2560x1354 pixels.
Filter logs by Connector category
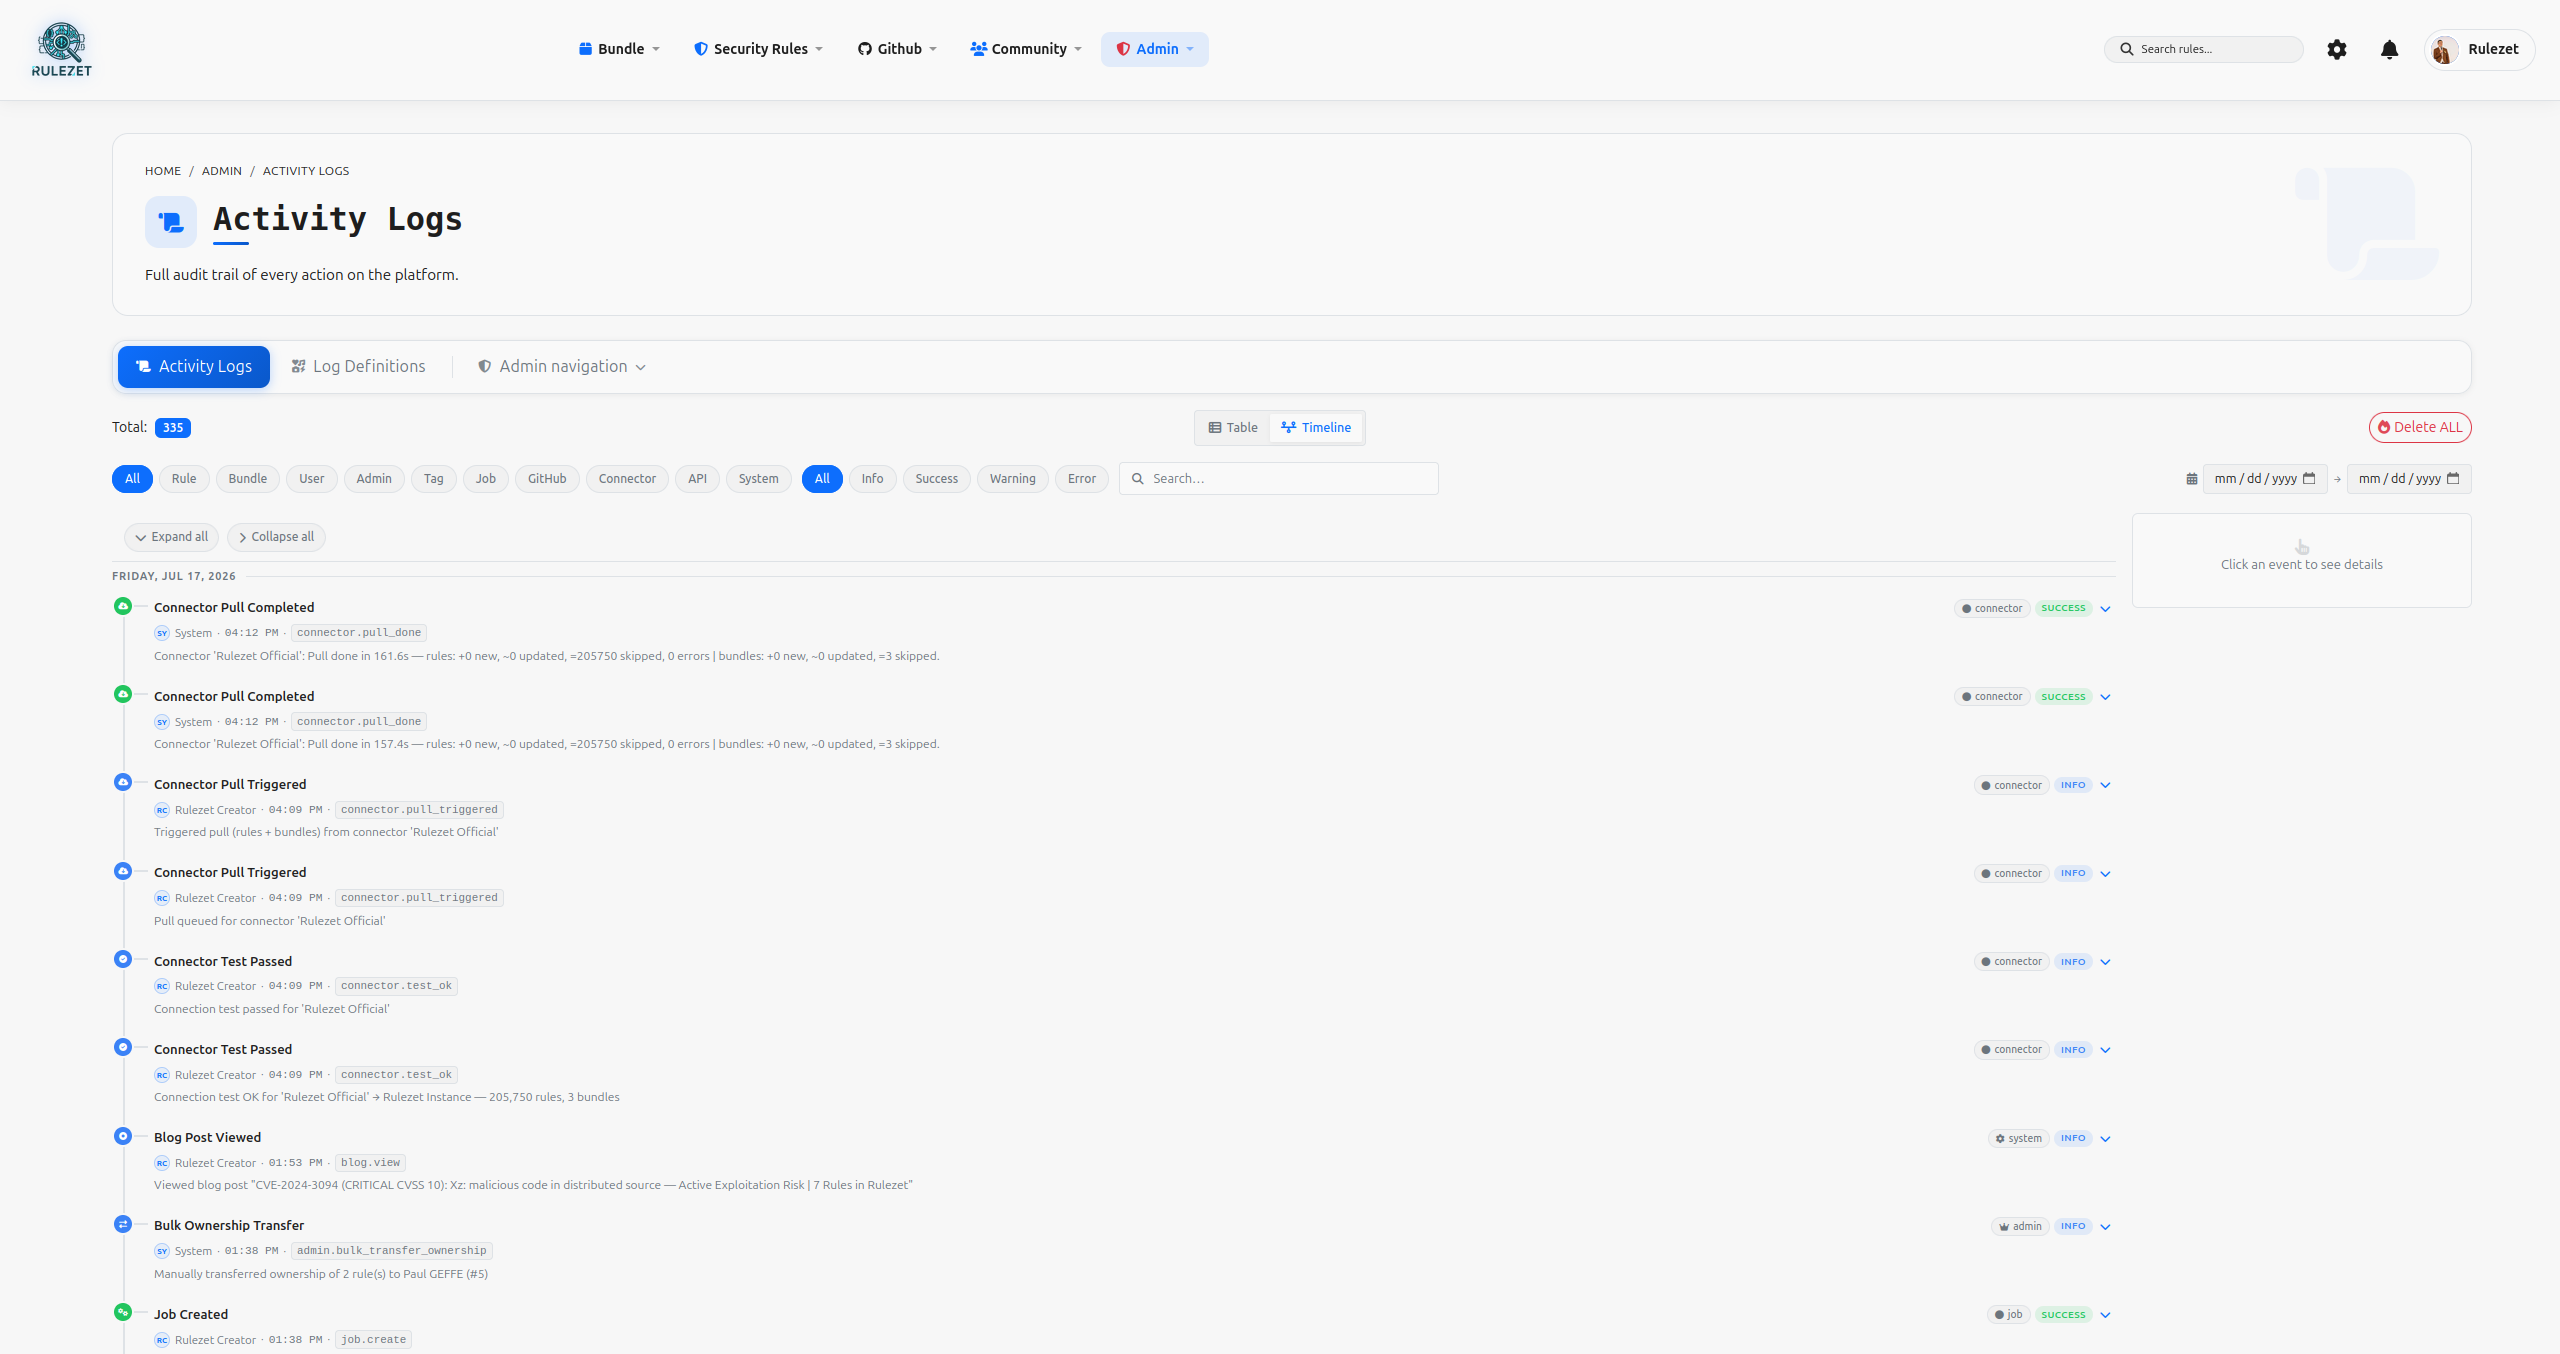[627, 479]
